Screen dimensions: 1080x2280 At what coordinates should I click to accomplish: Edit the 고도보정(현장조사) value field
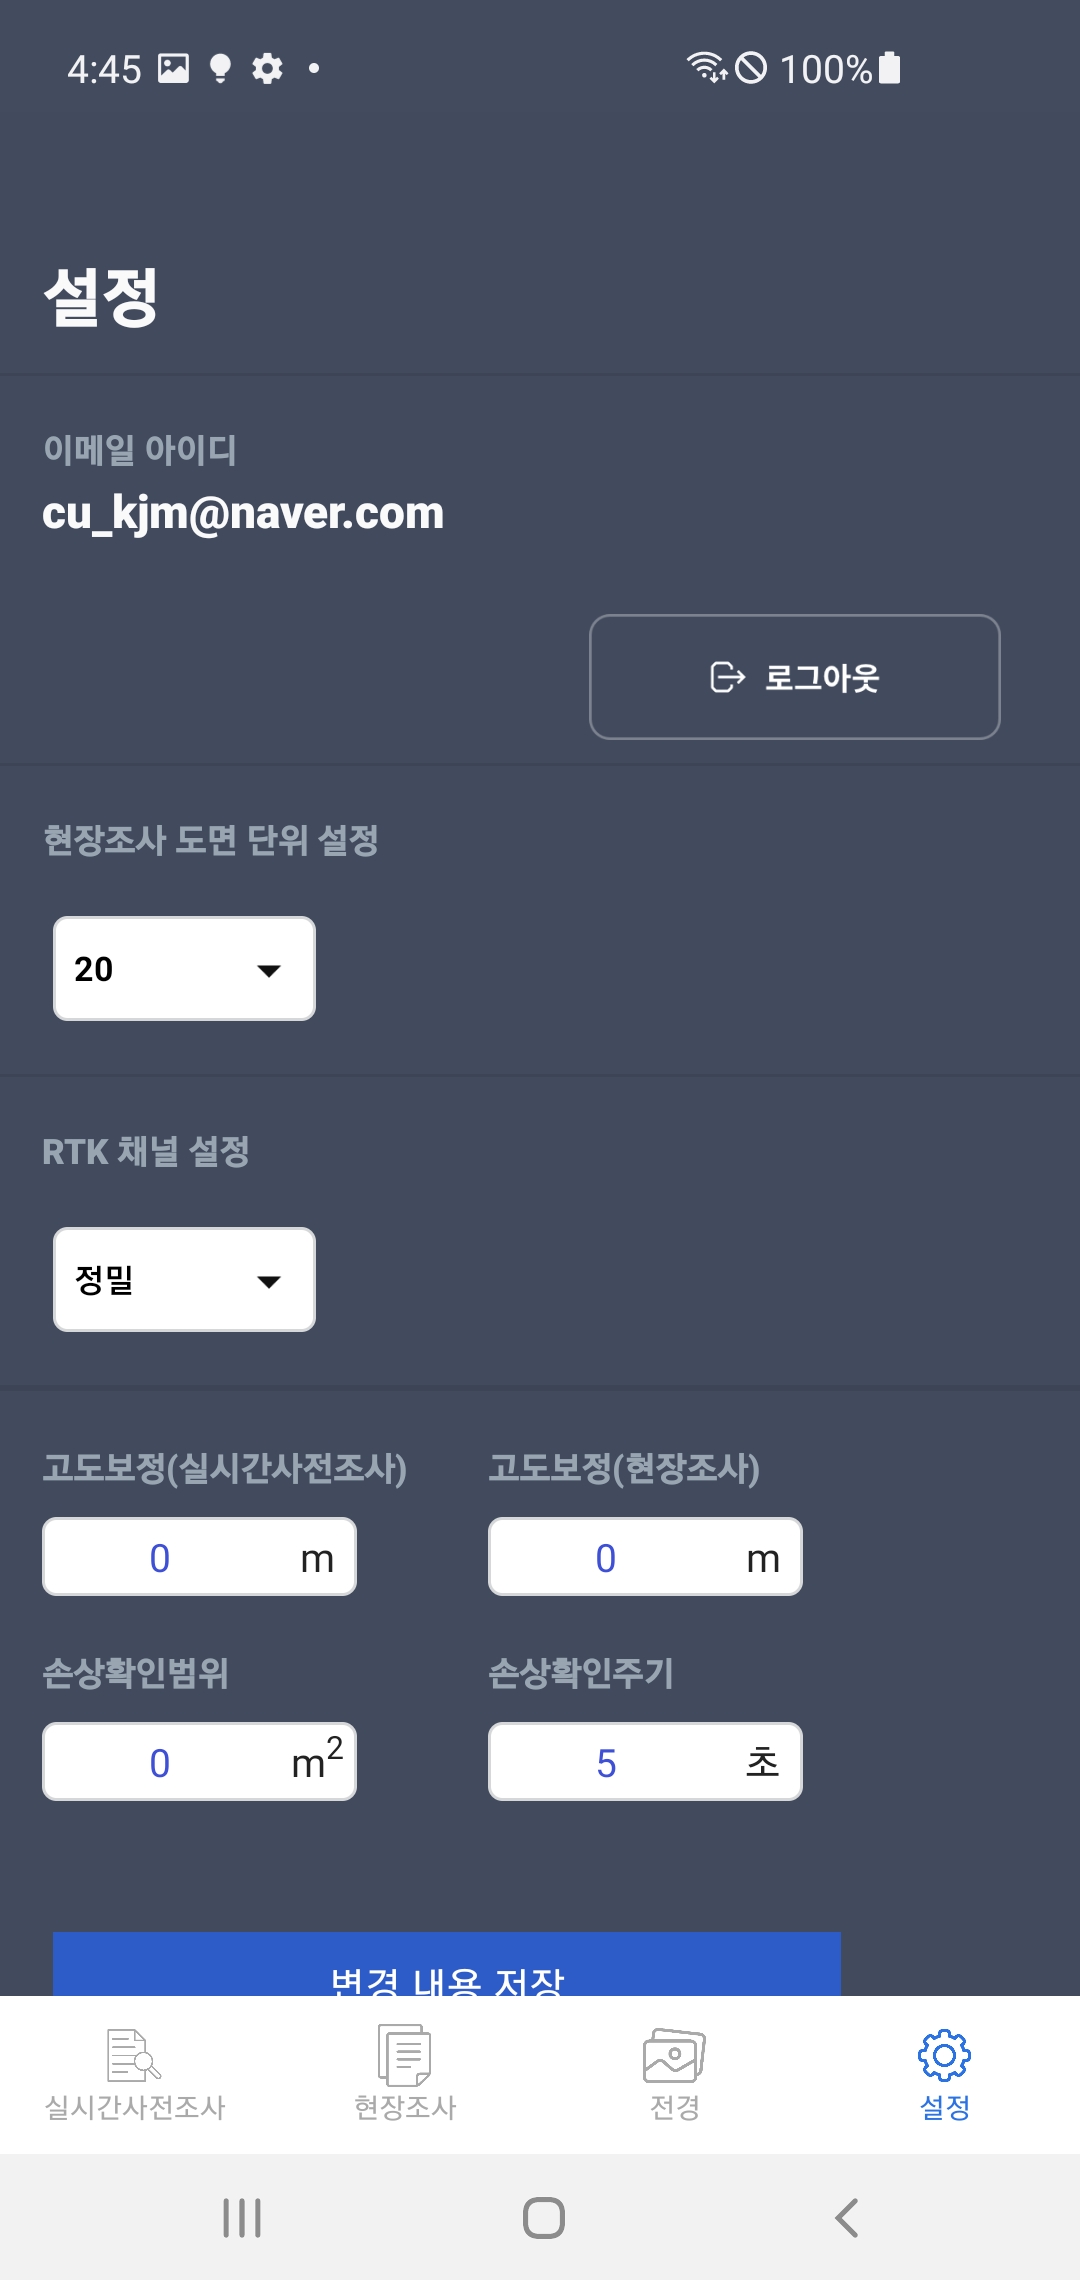click(645, 1557)
